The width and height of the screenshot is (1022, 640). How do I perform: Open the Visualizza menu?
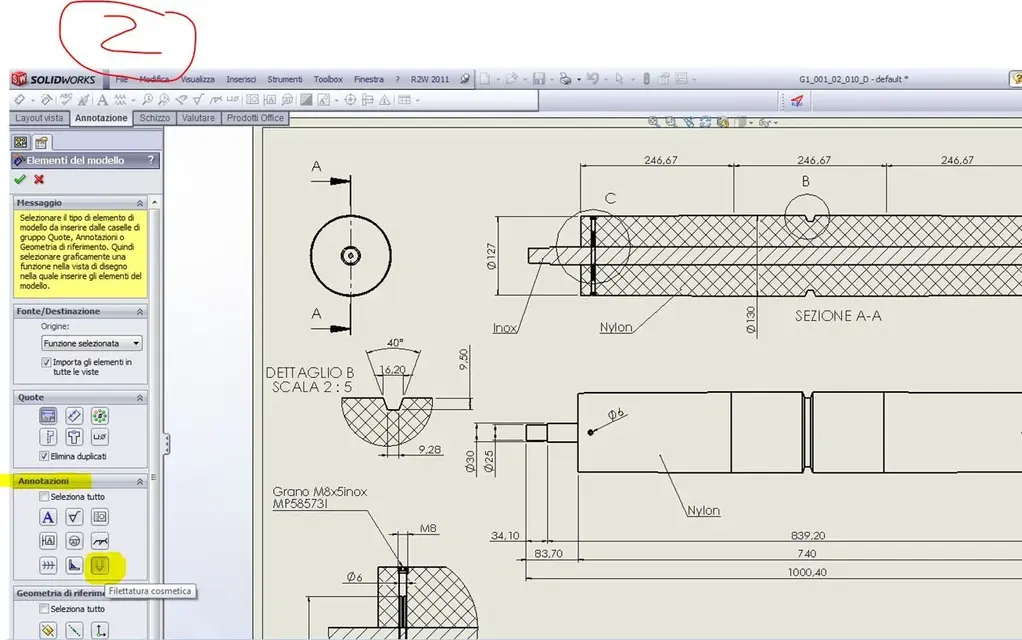tap(197, 79)
